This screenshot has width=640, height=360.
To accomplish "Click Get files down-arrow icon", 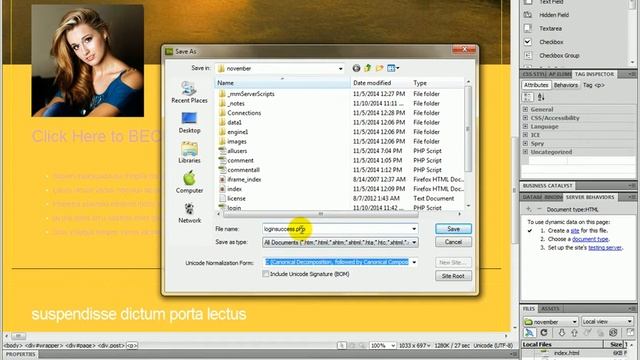I will 561,333.
